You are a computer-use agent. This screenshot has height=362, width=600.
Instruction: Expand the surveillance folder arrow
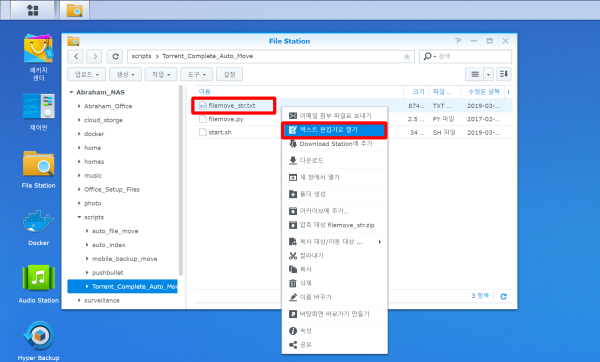(79, 300)
